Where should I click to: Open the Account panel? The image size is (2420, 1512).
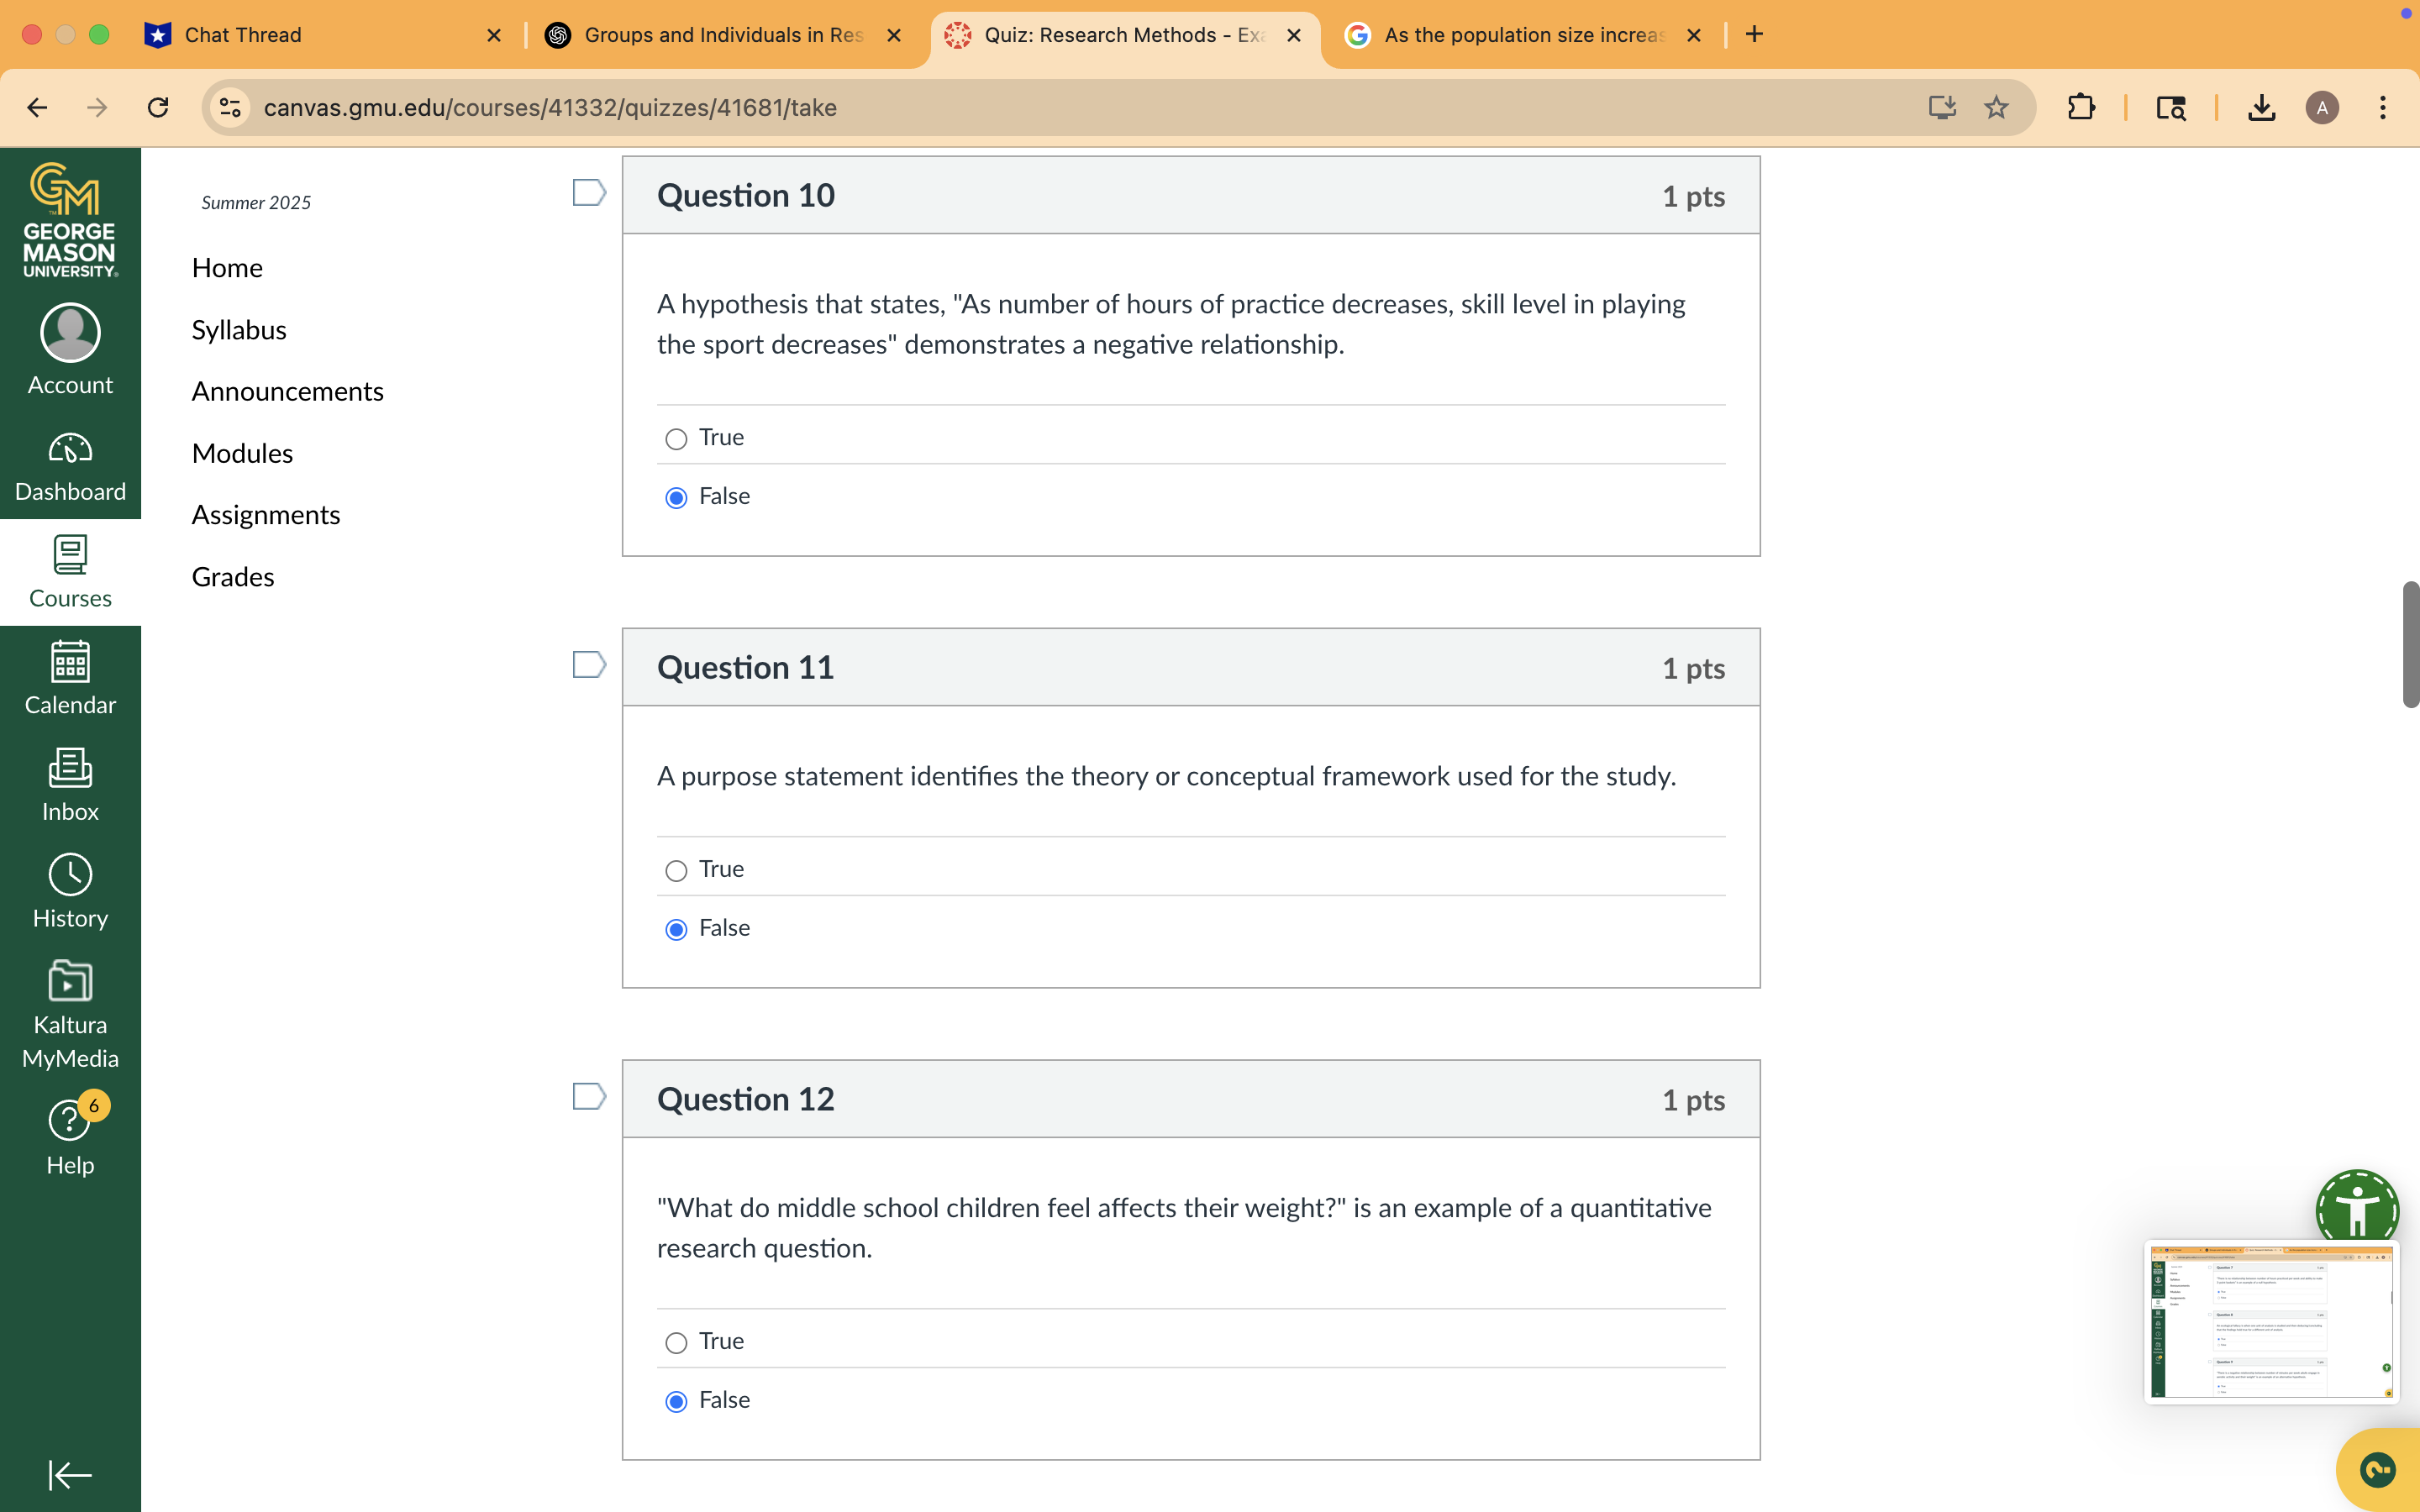click(69, 348)
